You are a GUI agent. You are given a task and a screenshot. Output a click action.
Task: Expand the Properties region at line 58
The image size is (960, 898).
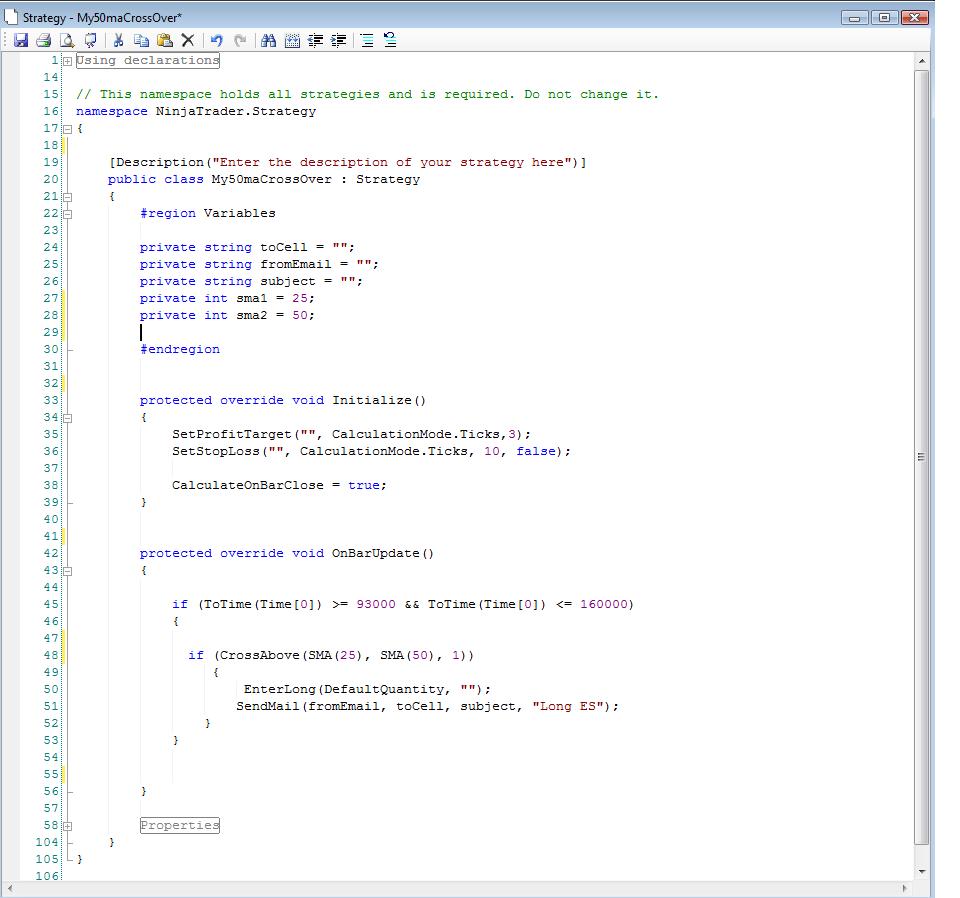click(x=67, y=826)
